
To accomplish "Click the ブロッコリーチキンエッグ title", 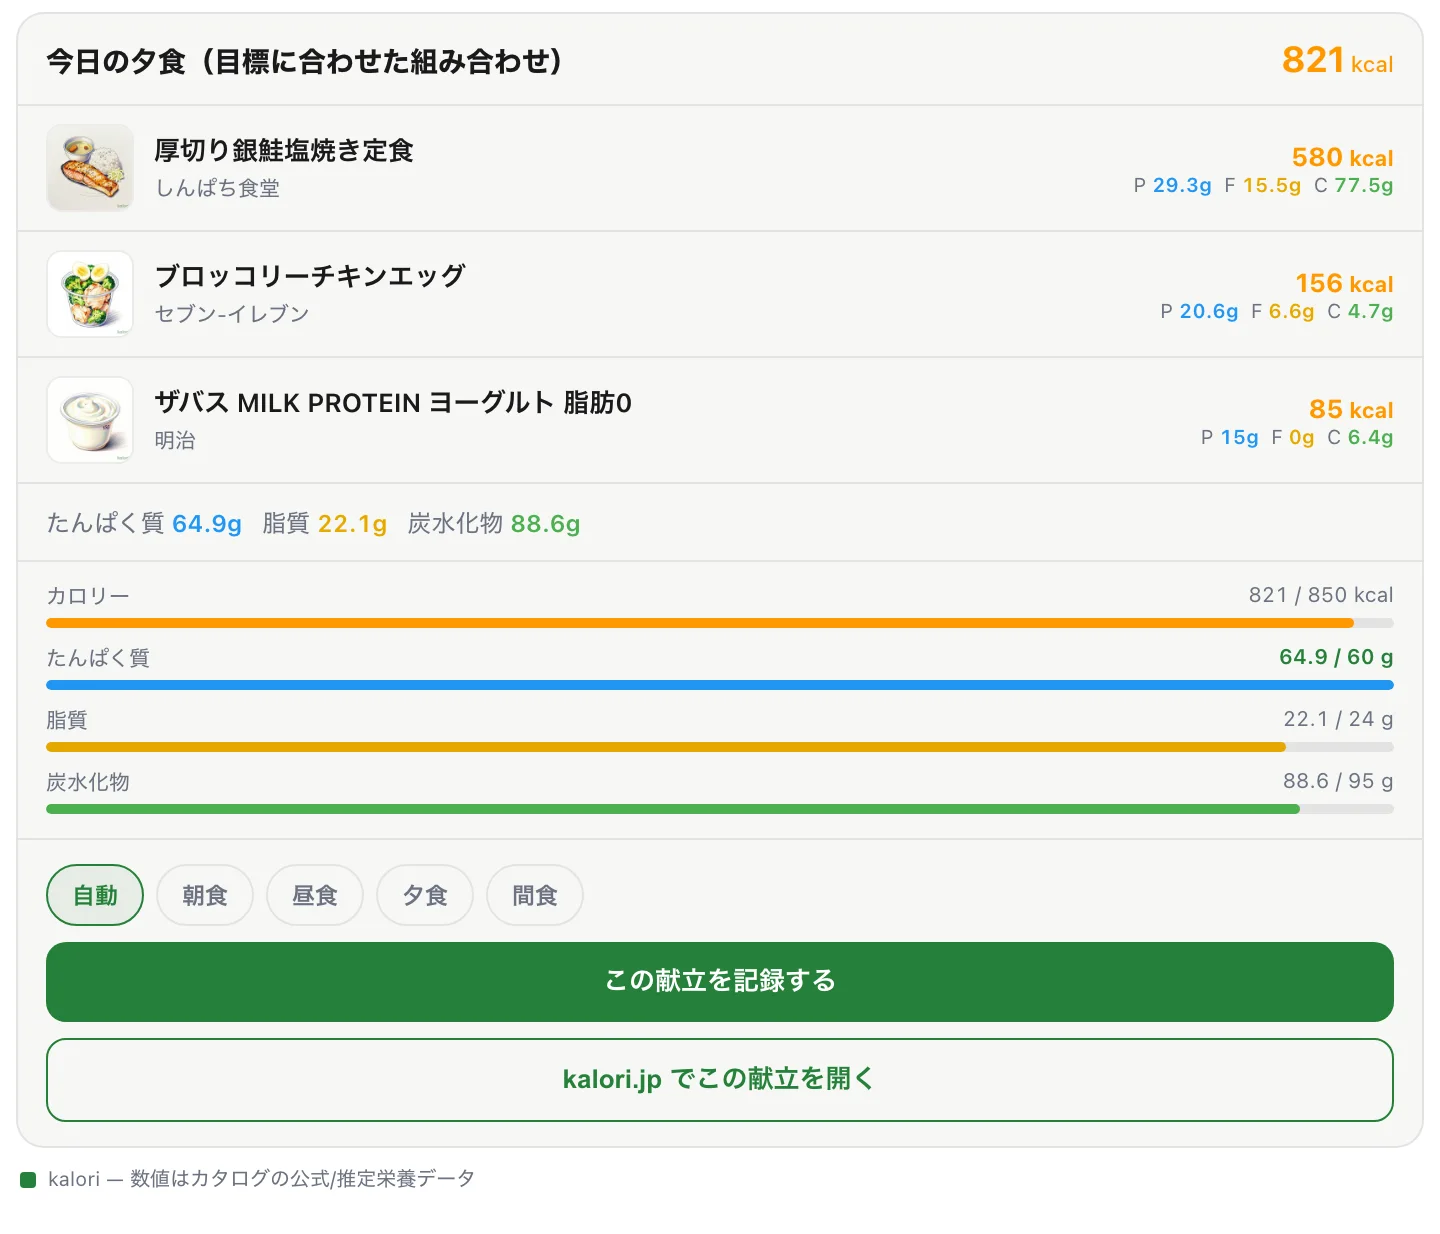I will pyautogui.click(x=310, y=276).
